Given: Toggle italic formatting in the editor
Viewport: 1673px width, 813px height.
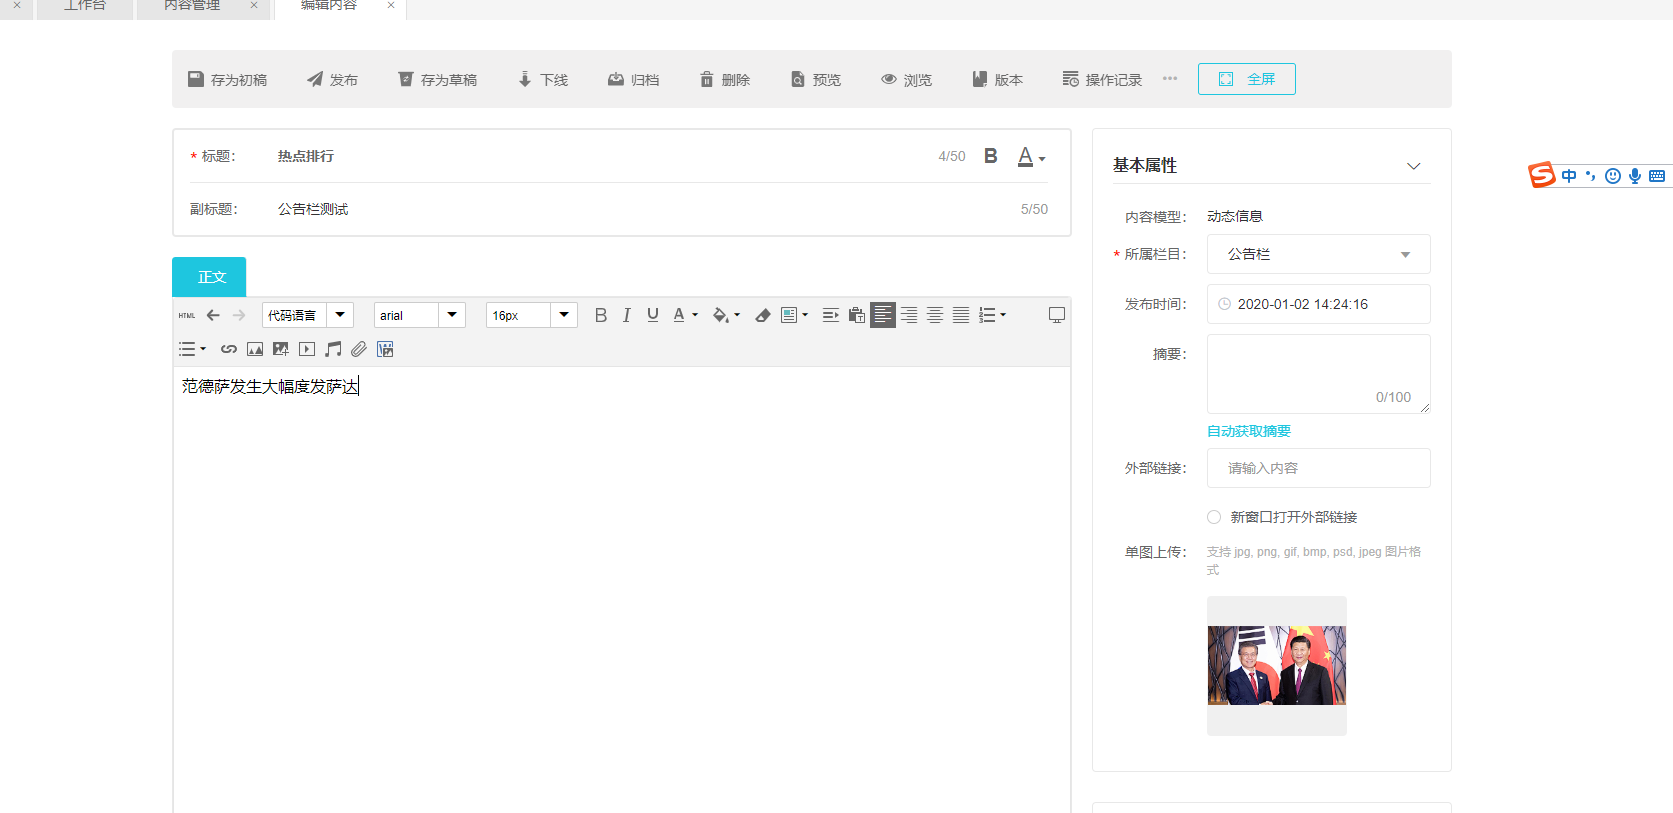Looking at the screenshot, I should point(626,316).
